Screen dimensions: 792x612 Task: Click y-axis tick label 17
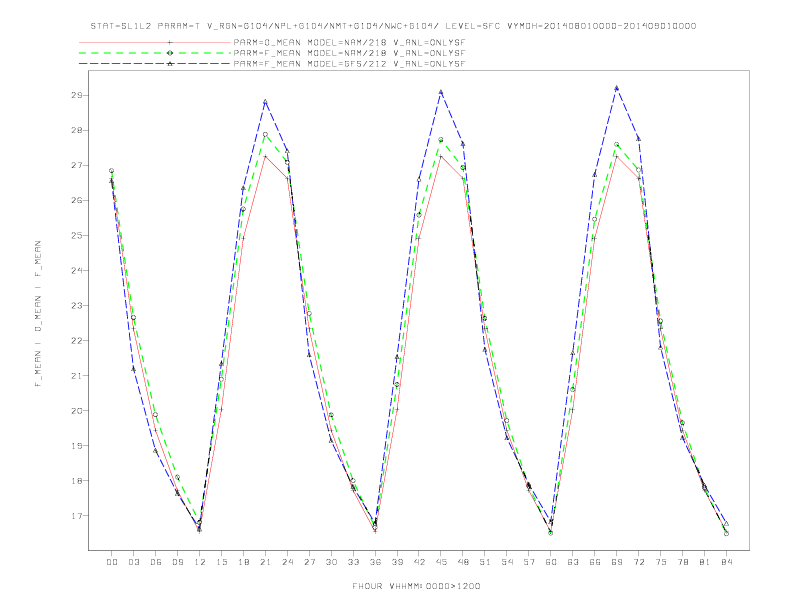click(78, 516)
